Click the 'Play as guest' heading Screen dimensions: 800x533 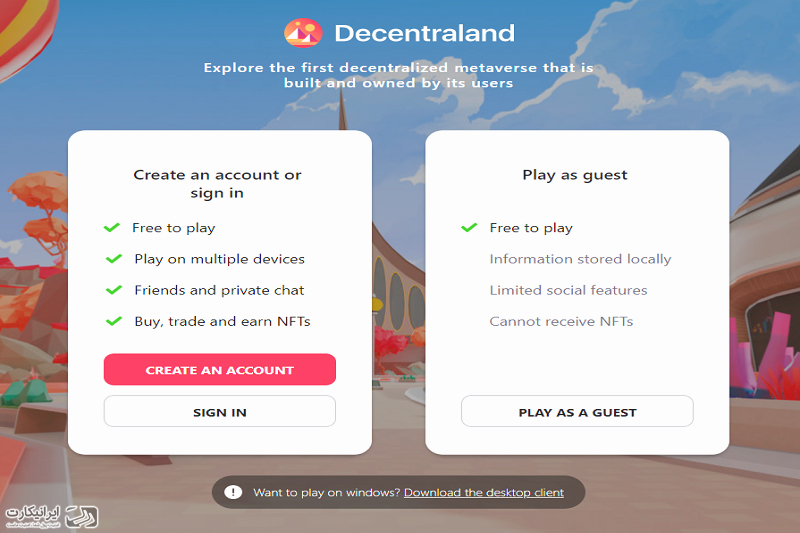click(575, 175)
